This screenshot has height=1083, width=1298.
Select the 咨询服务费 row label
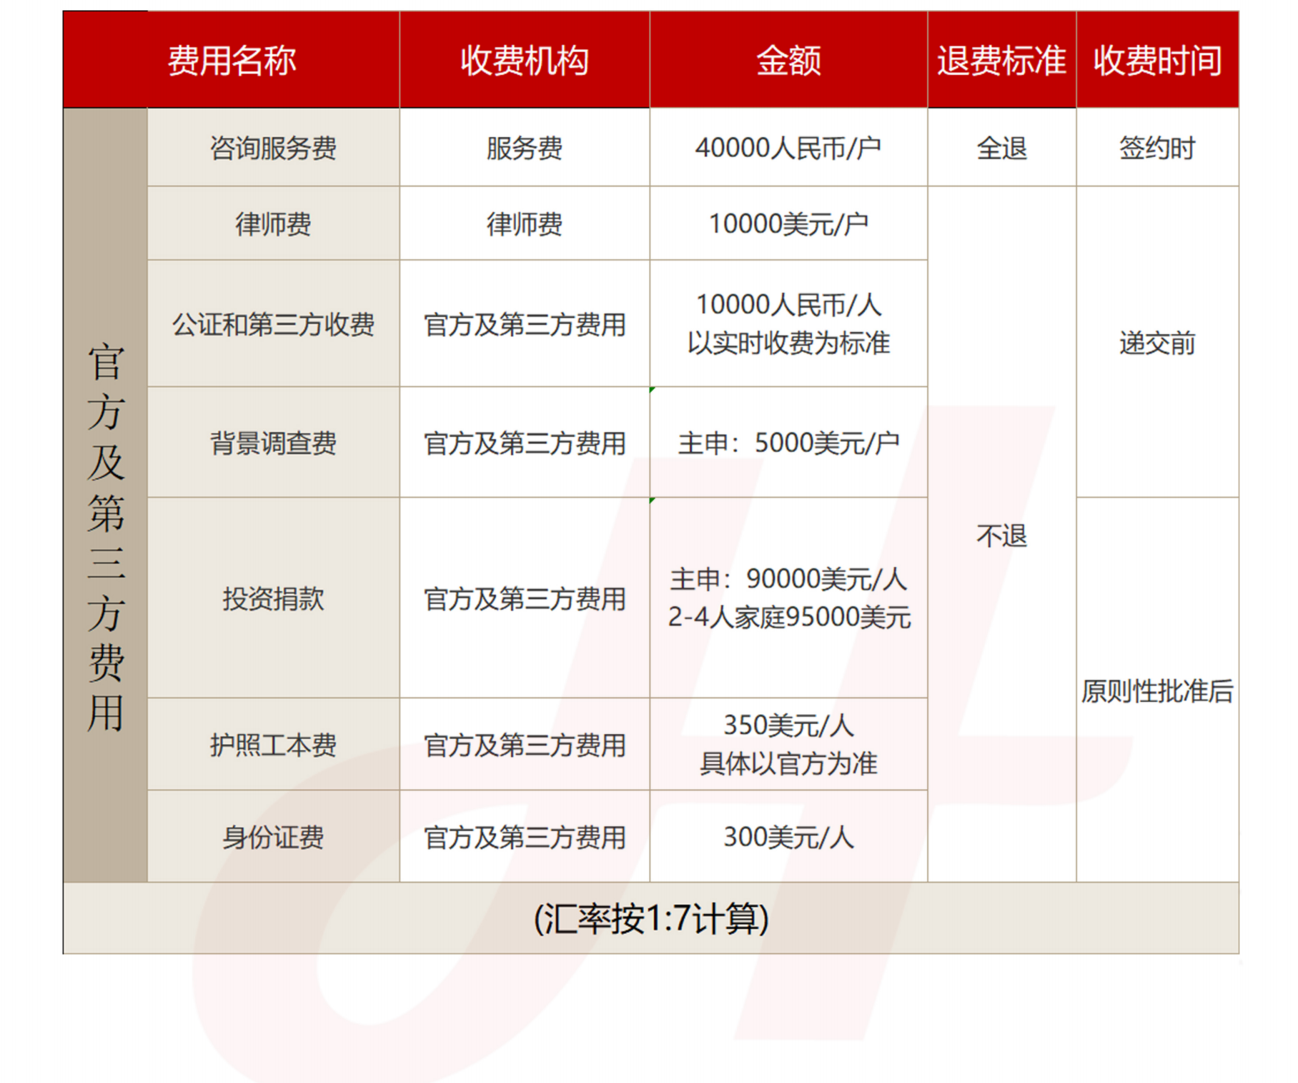(272, 148)
